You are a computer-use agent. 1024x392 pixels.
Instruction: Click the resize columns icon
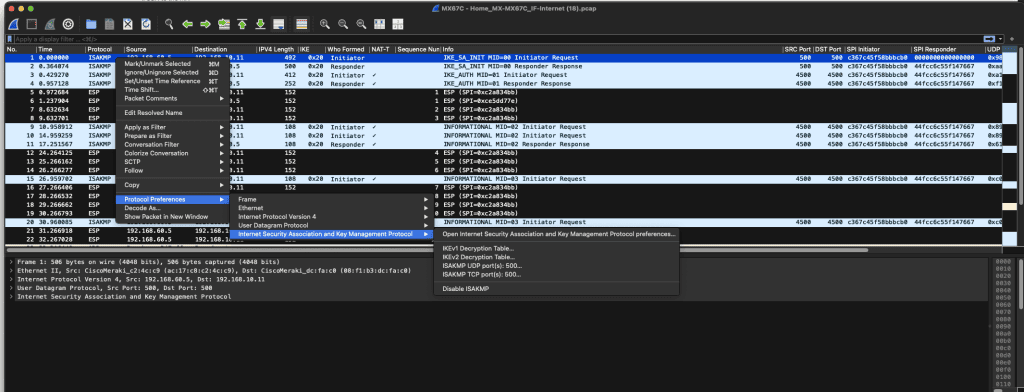pyautogui.click(x=379, y=24)
